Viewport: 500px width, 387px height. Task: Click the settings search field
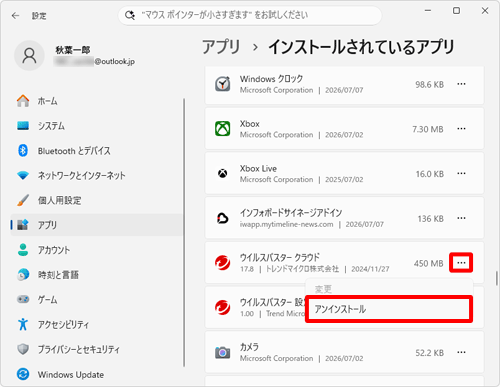point(250,15)
